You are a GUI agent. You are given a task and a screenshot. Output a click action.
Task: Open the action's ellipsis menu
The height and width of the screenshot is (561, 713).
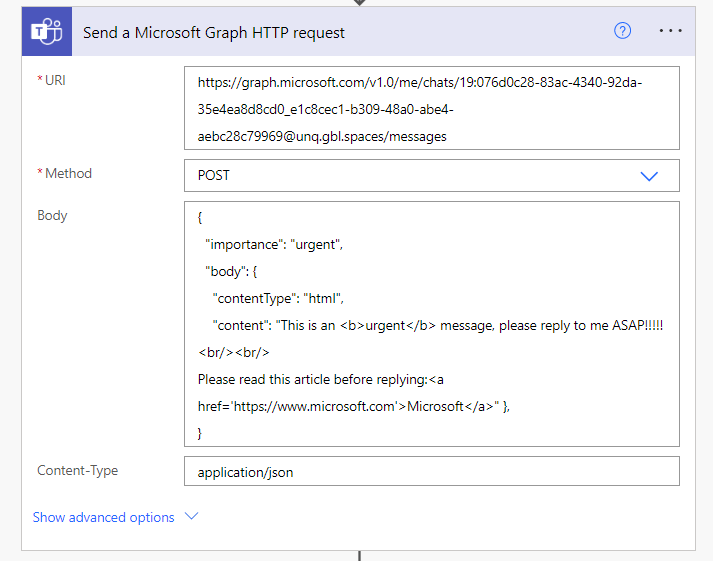(671, 31)
